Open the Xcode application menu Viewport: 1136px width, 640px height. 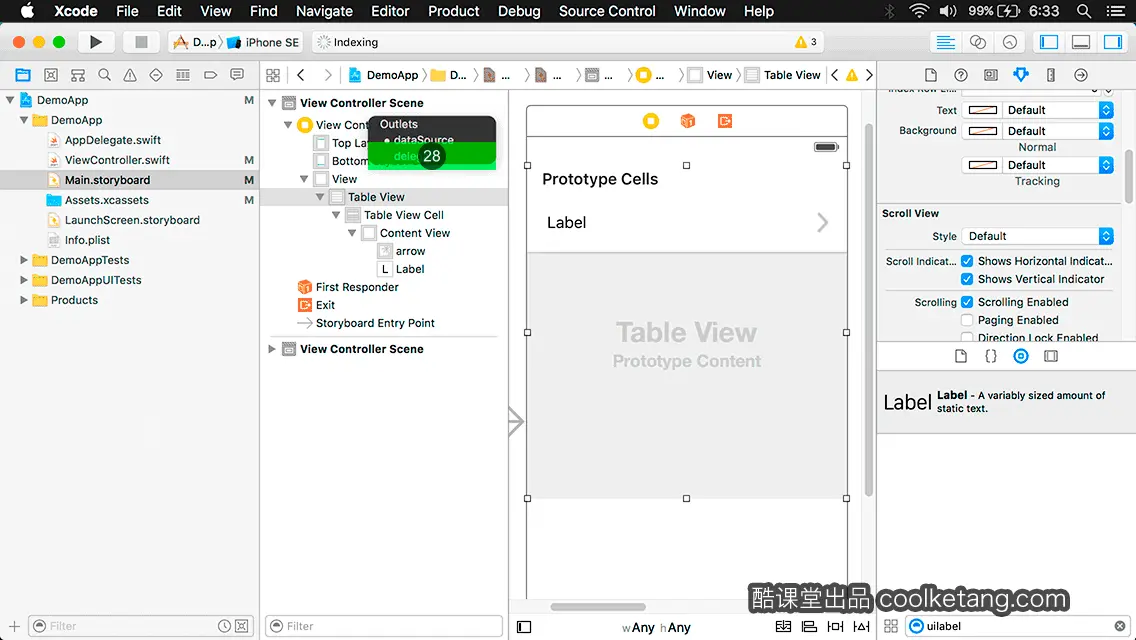click(75, 11)
